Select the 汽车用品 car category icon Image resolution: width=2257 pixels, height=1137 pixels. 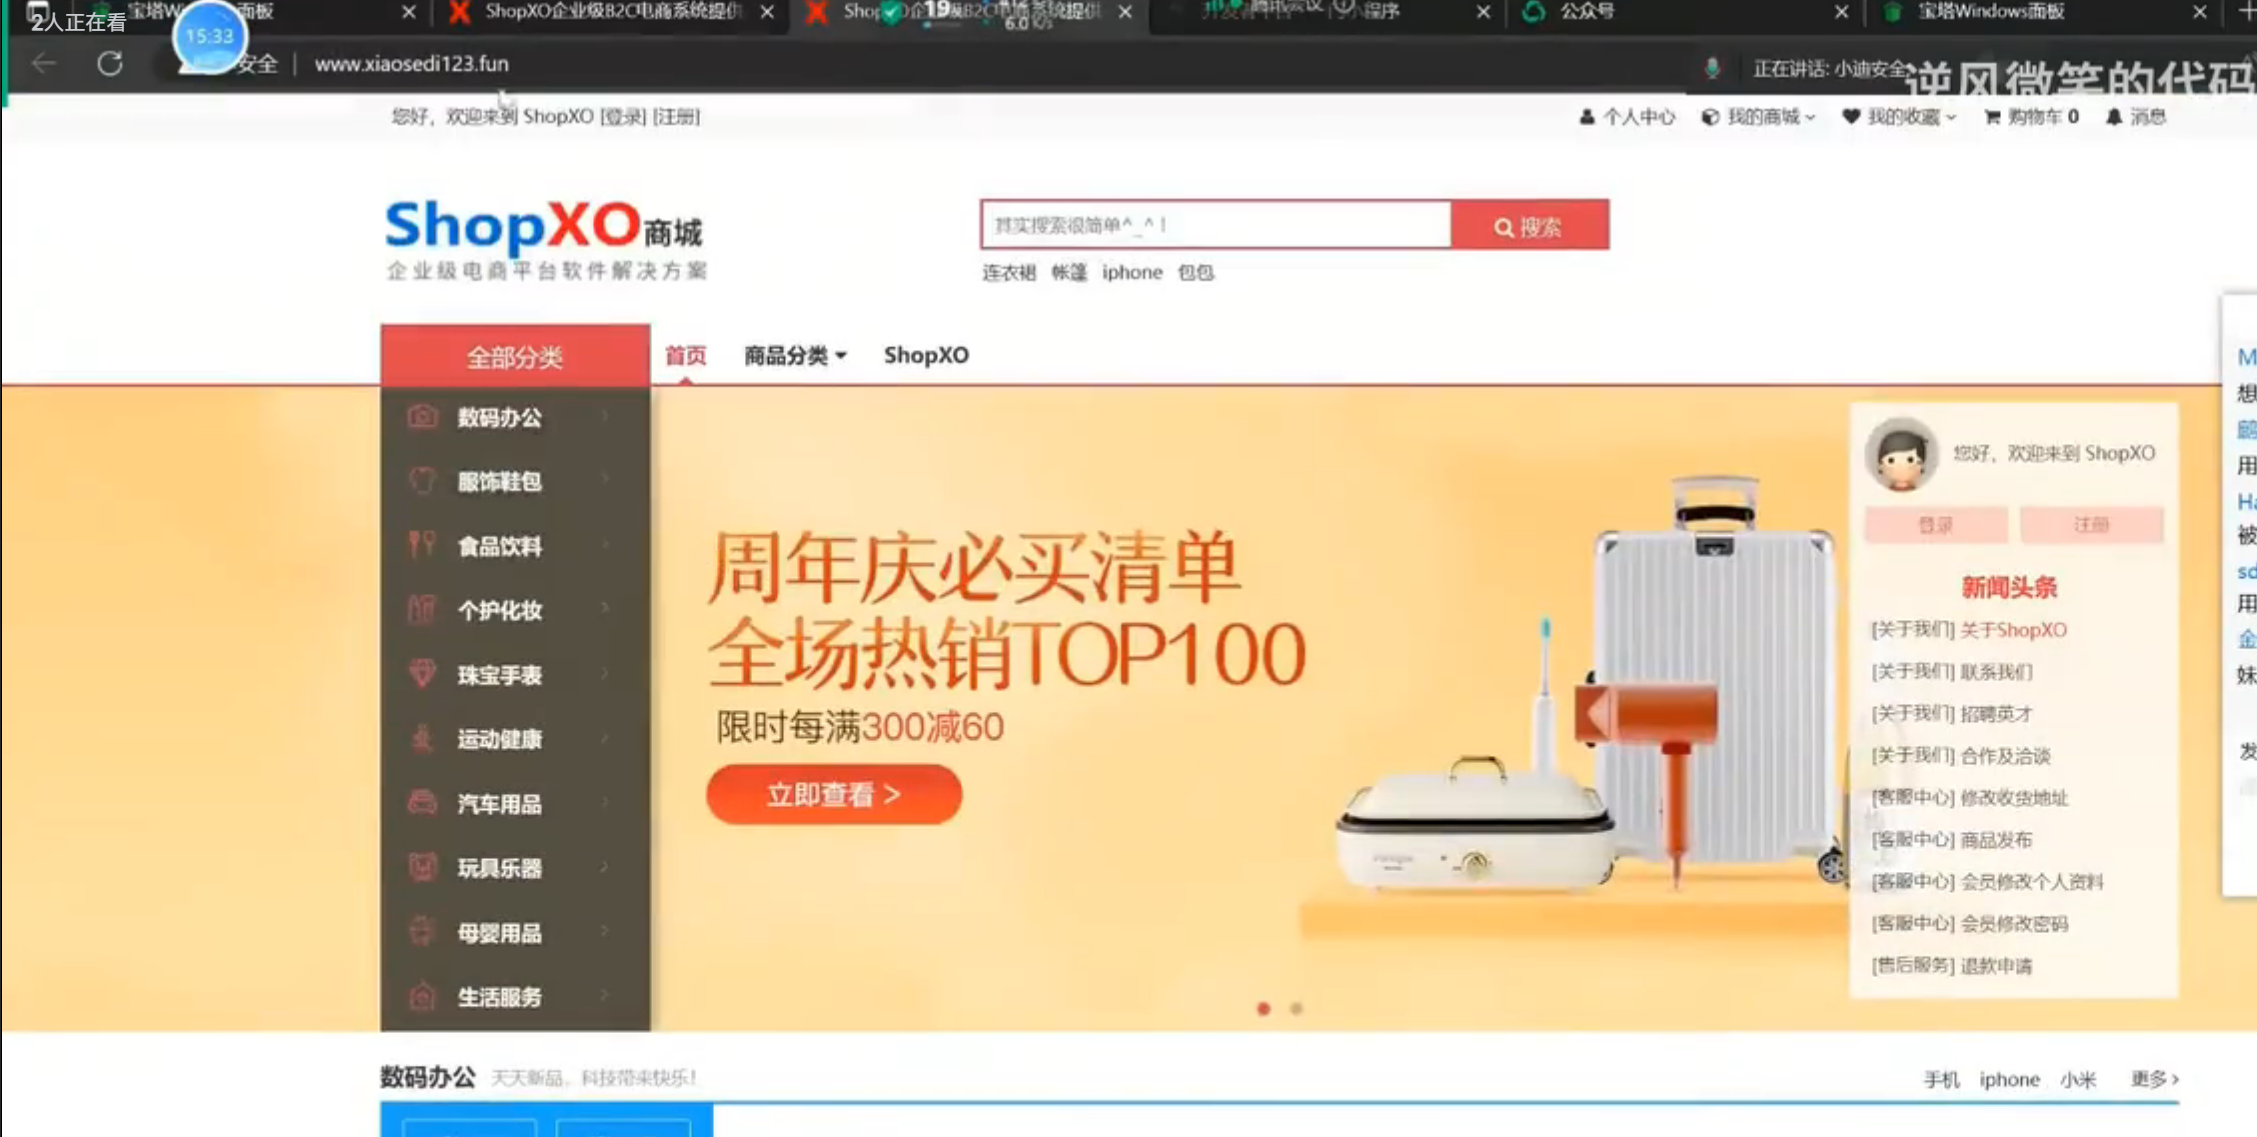click(422, 803)
